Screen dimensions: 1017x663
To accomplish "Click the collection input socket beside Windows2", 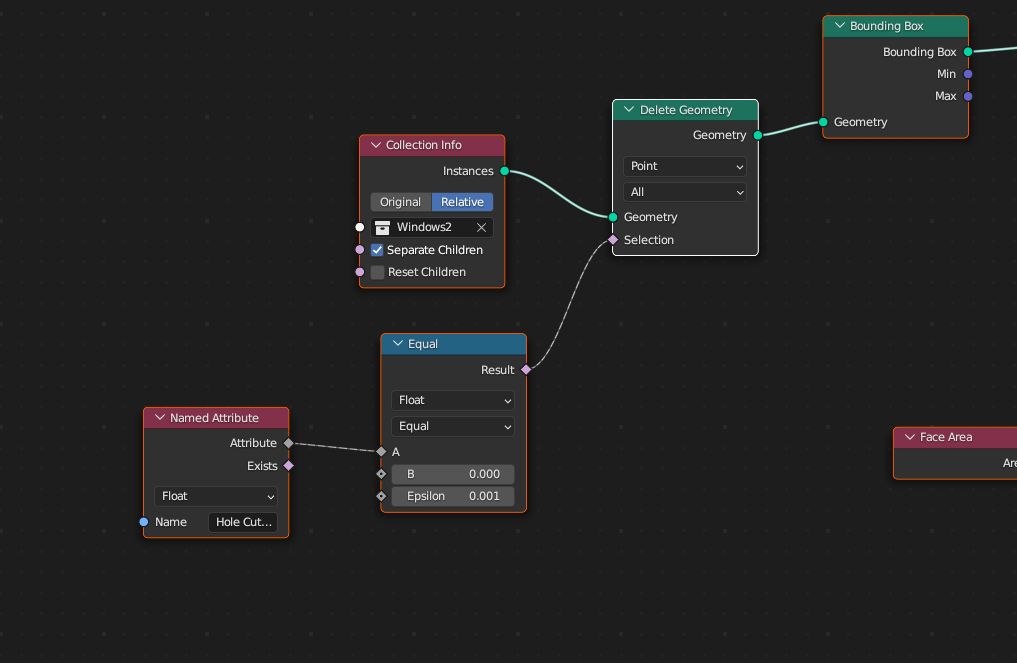I will (x=360, y=227).
